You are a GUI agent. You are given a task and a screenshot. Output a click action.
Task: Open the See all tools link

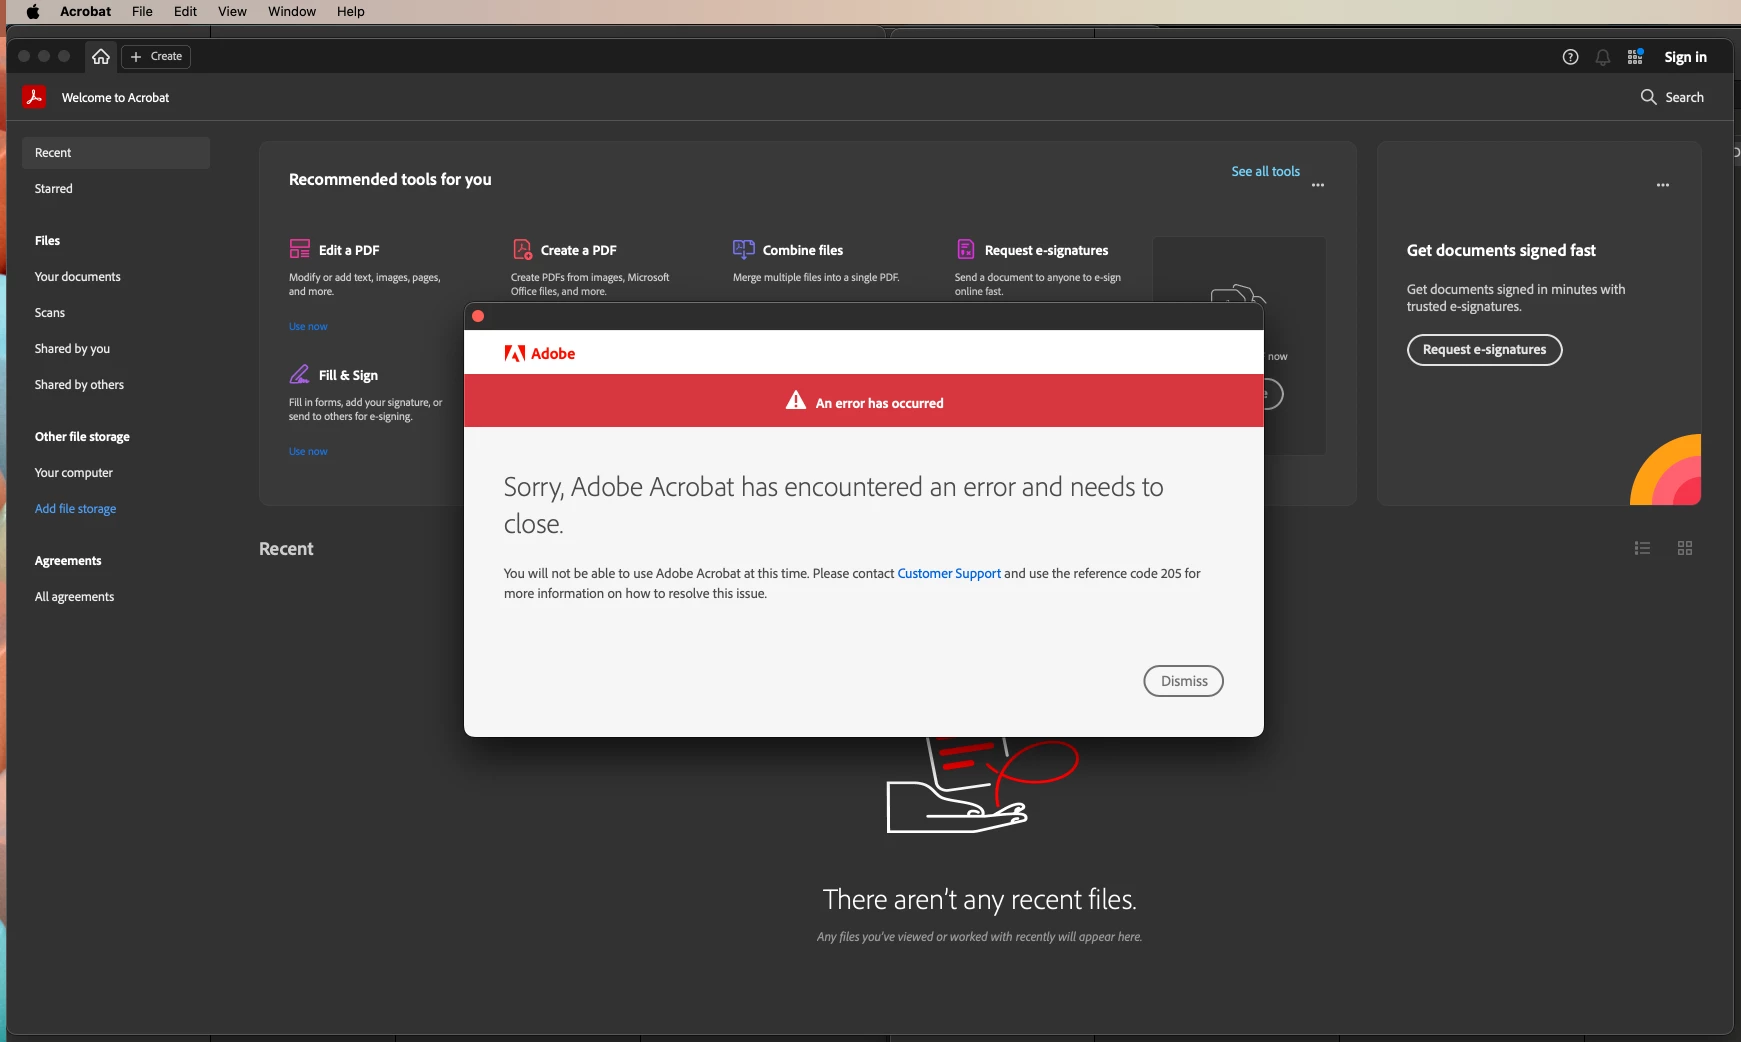coord(1266,171)
